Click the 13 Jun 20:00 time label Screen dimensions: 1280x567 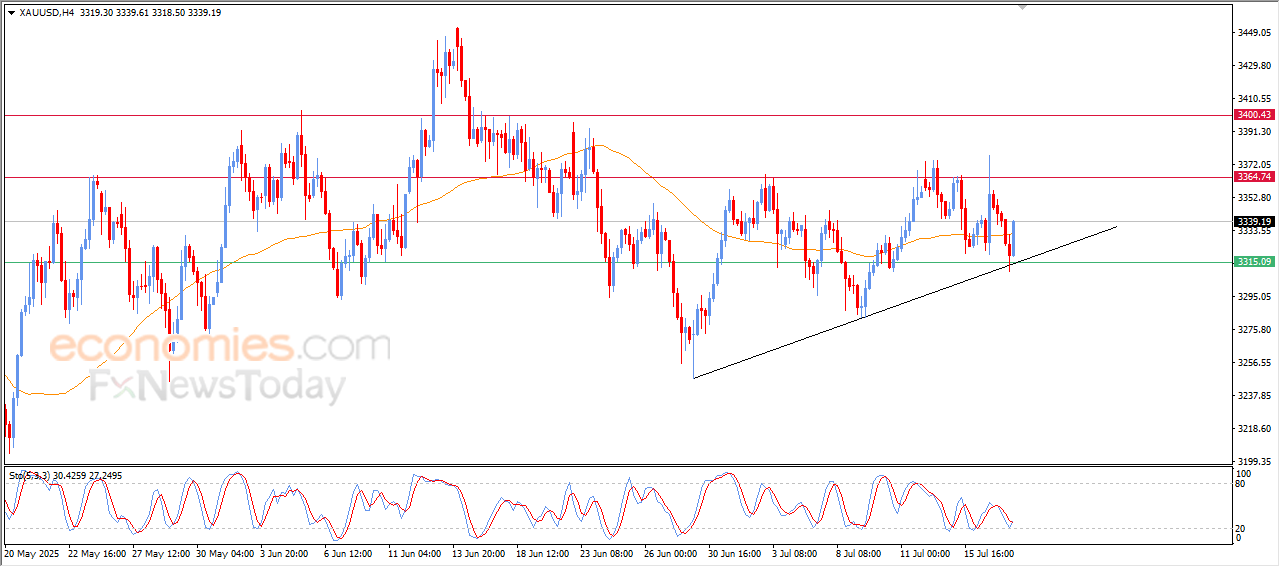pyautogui.click(x=481, y=552)
